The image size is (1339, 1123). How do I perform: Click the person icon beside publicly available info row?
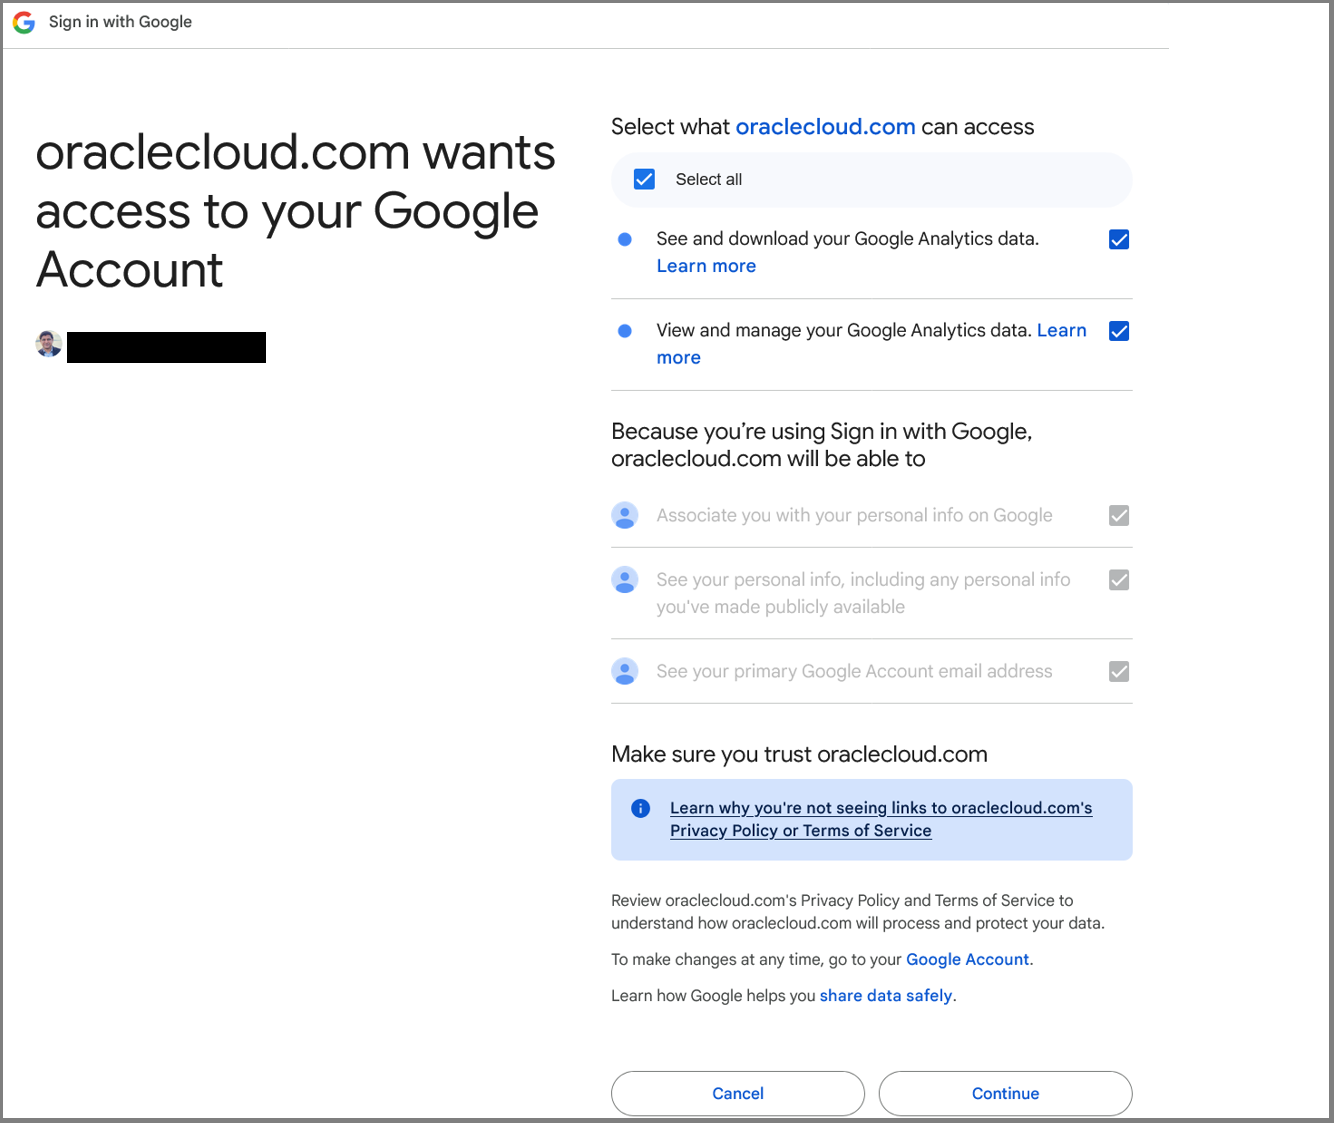click(x=625, y=580)
